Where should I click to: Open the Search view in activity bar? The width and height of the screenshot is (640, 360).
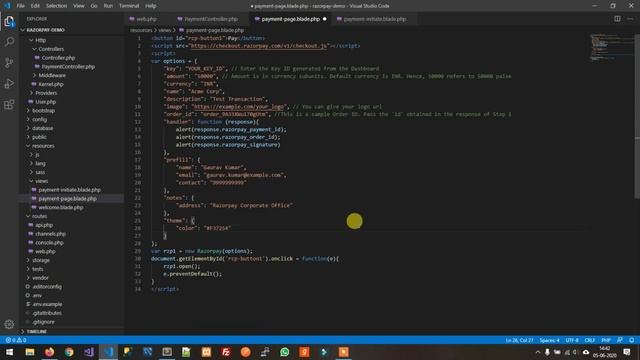click(x=9, y=42)
